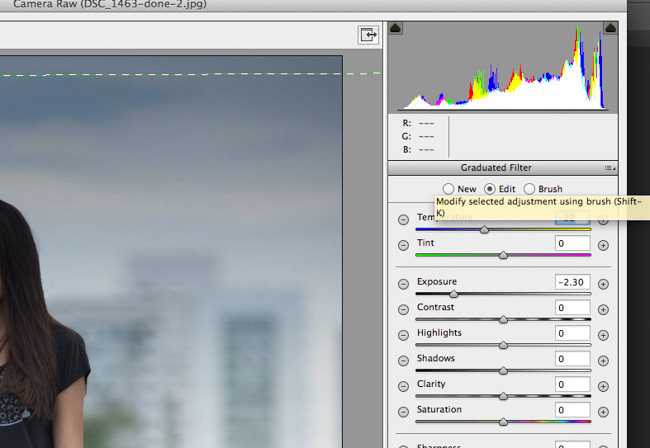Click the Exposure label
This screenshot has height=448, width=650.
point(437,281)
